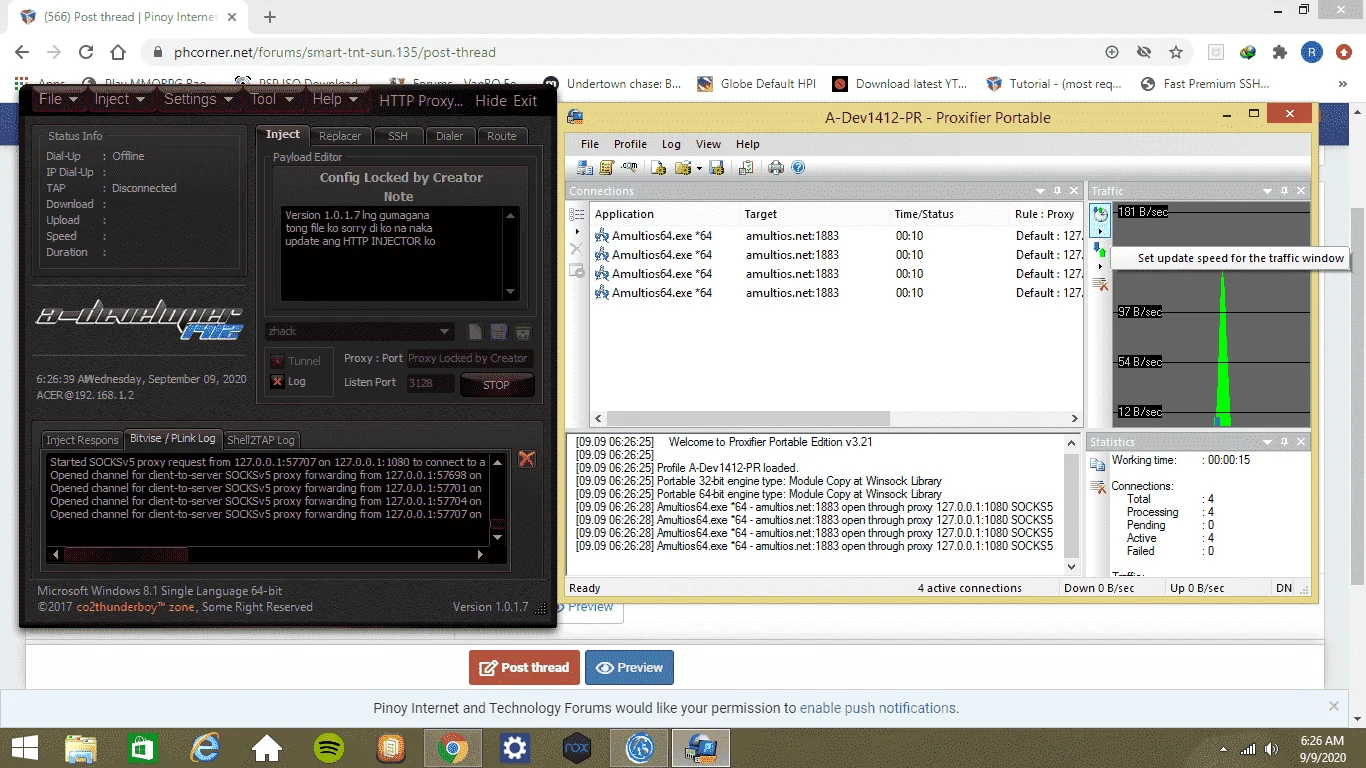Click the Listen Port field
1366x768 pixels.
point(431,383)
